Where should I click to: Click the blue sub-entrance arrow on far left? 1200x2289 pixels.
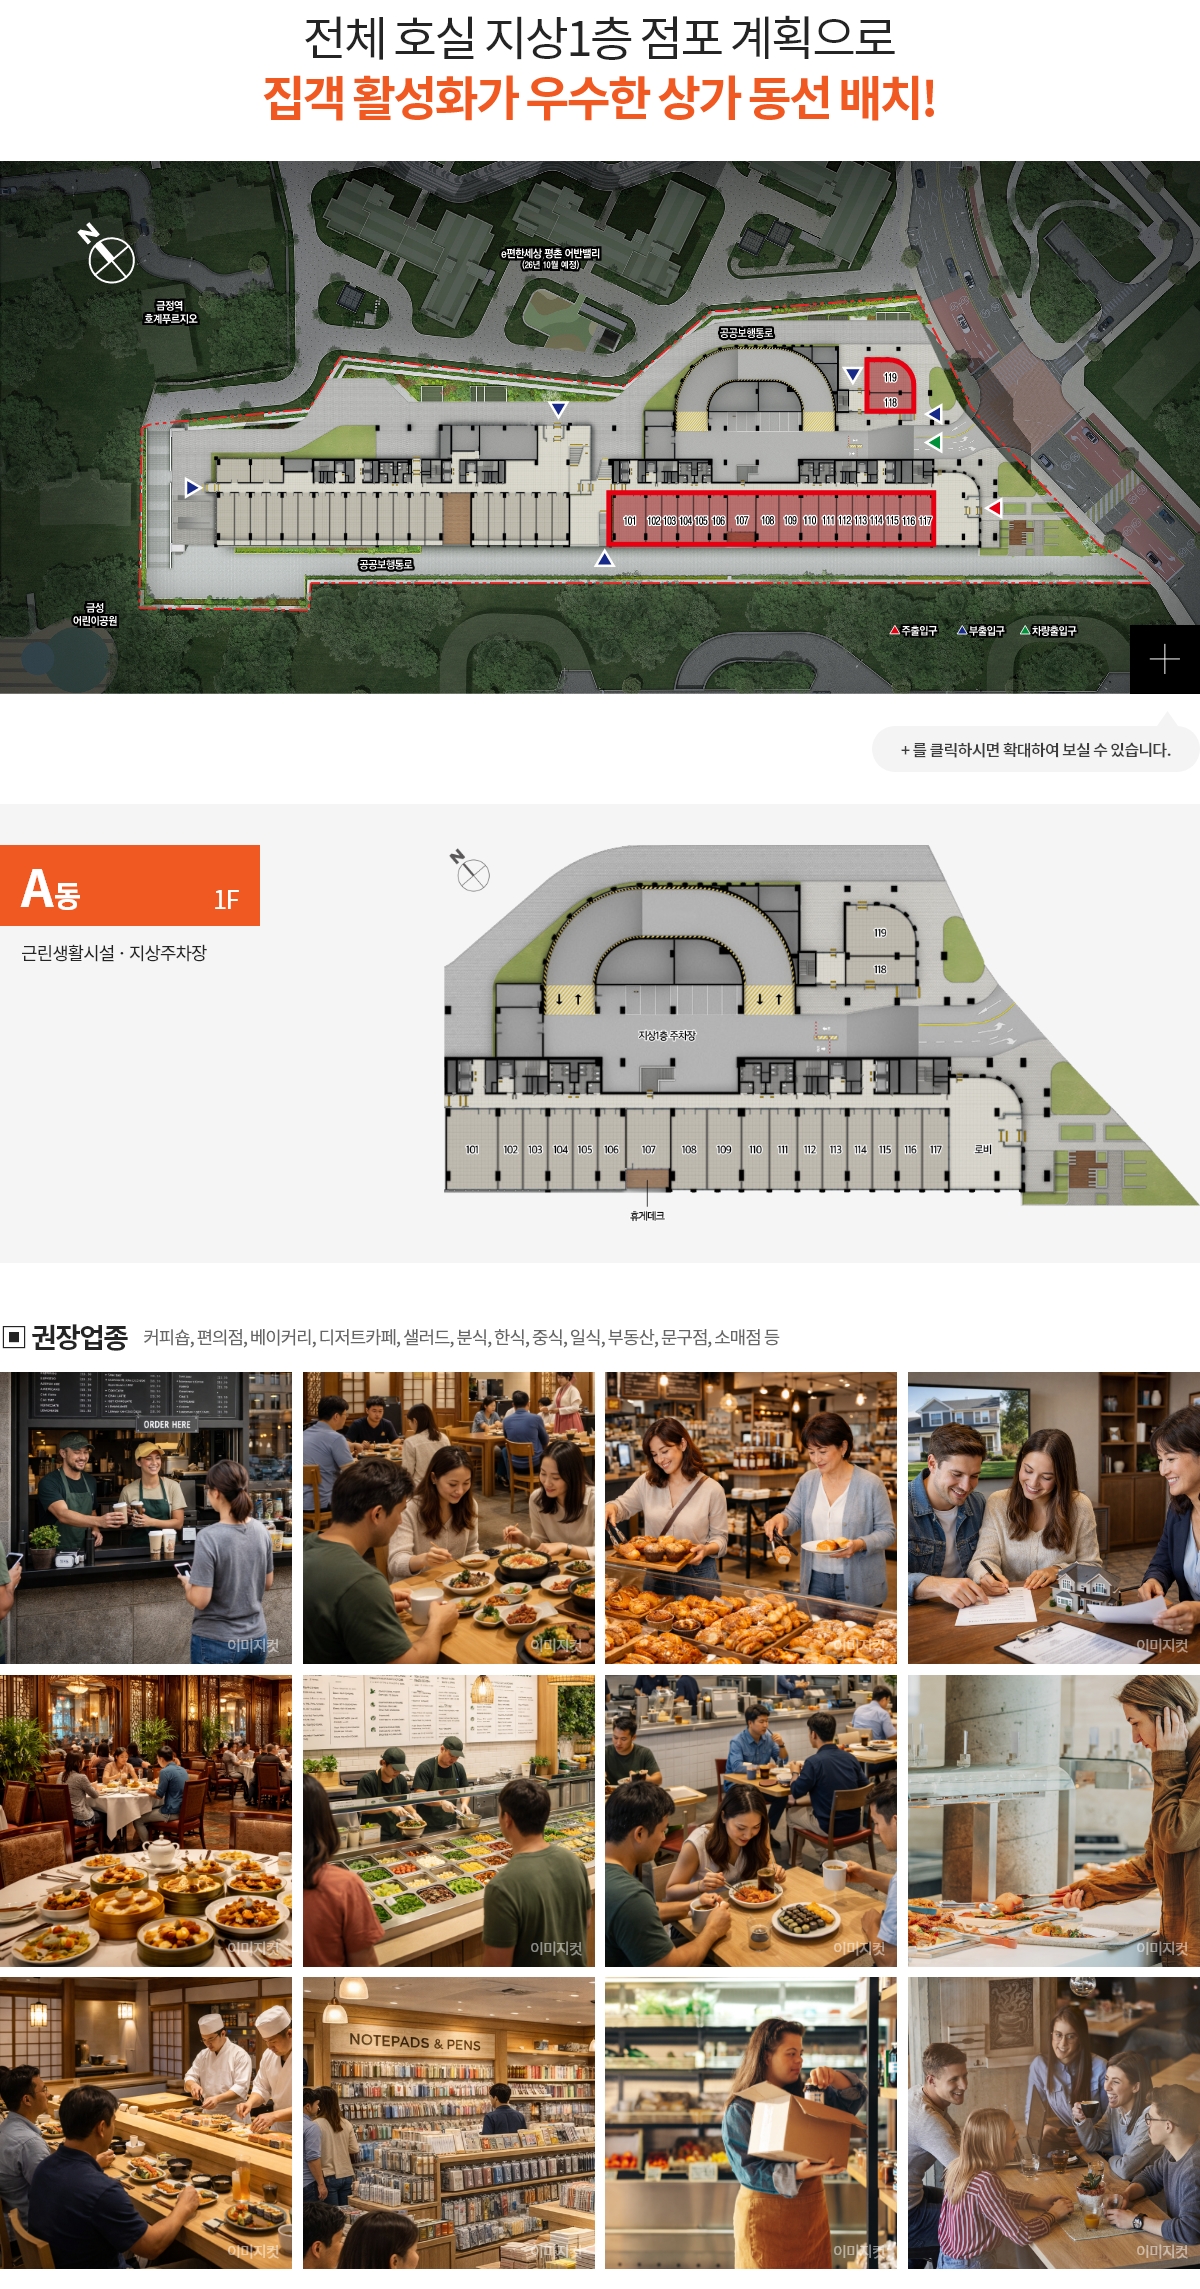pyautogui.click(x=192, y=488)
